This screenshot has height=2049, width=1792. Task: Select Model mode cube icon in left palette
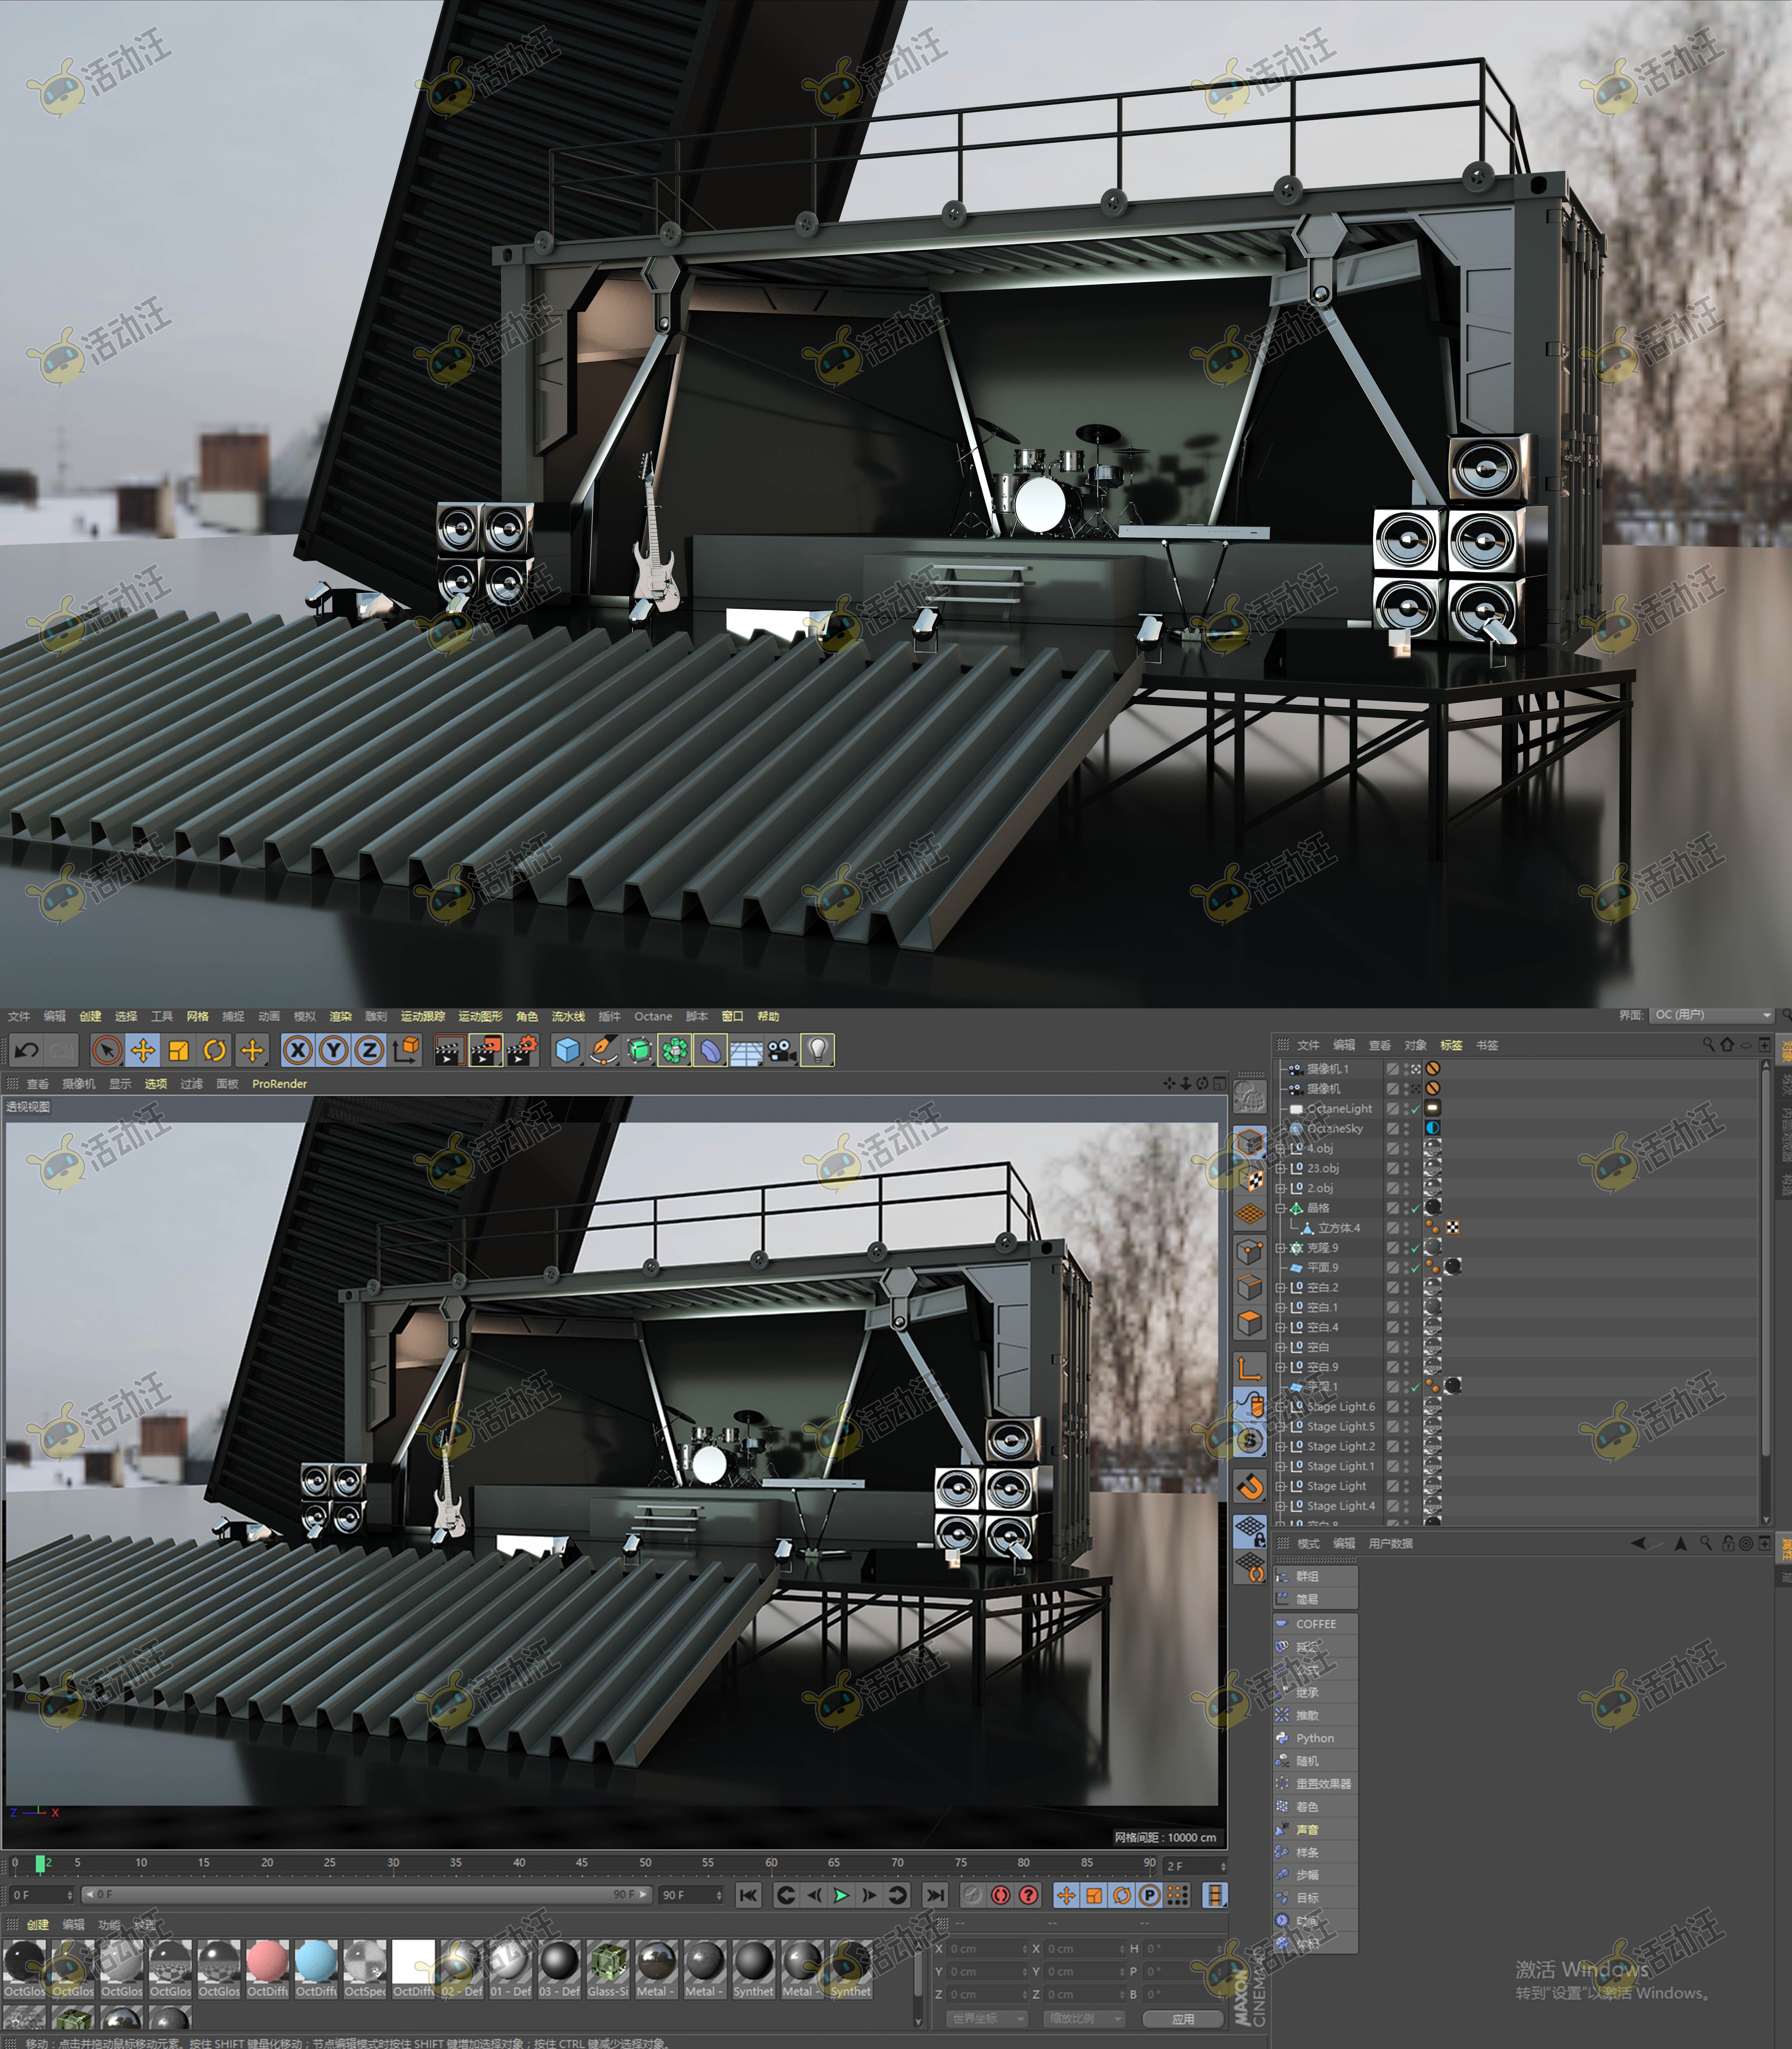click(1250, 1143)
